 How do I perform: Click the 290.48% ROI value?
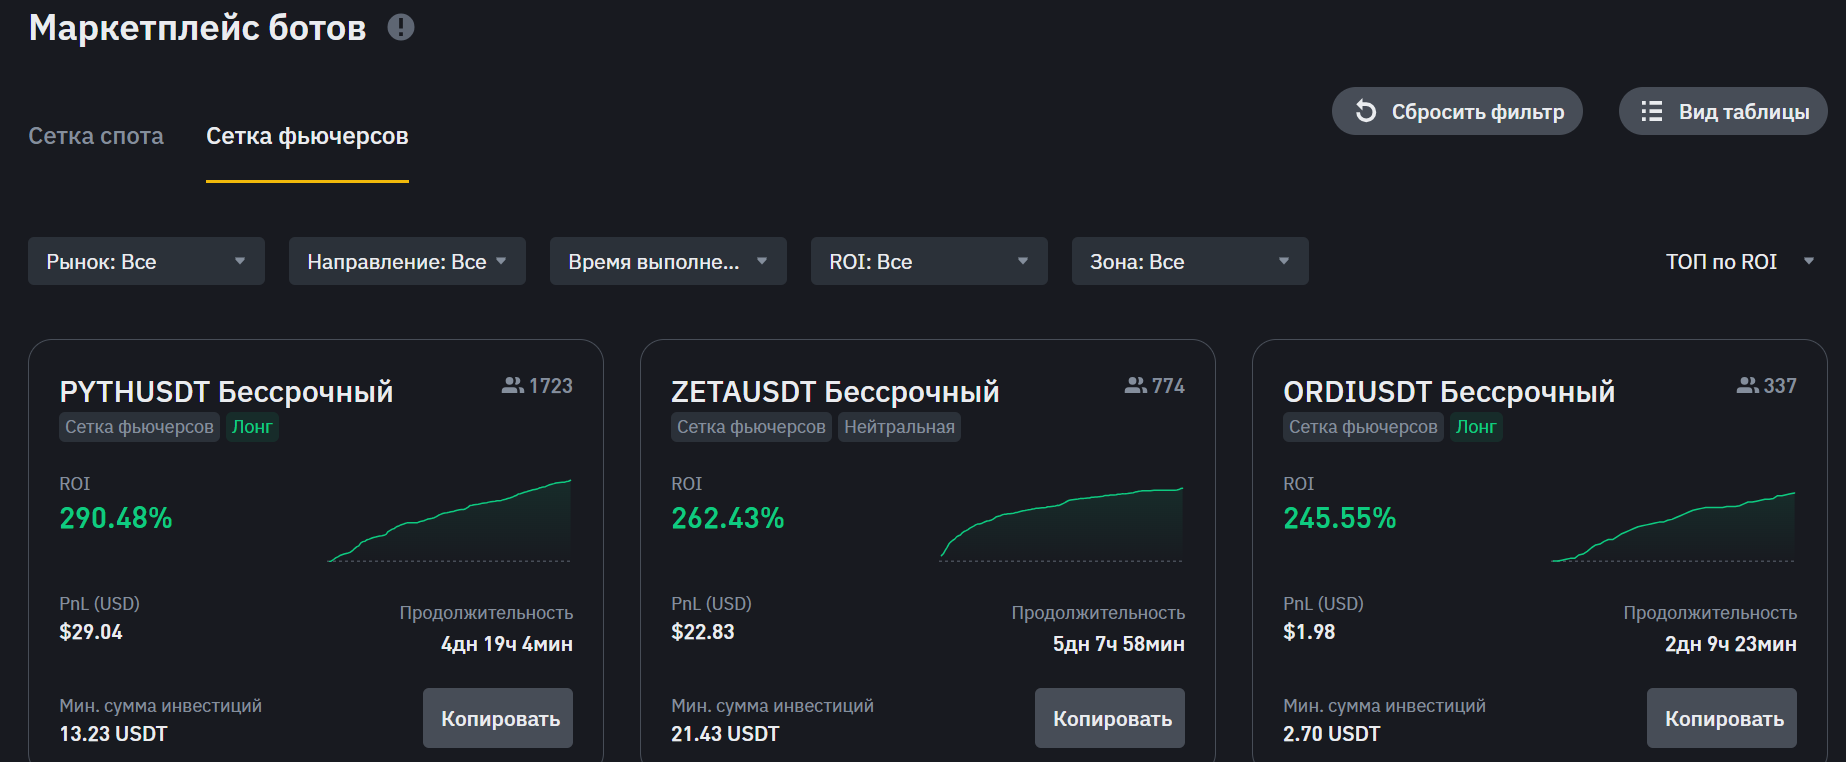[116, 518]
